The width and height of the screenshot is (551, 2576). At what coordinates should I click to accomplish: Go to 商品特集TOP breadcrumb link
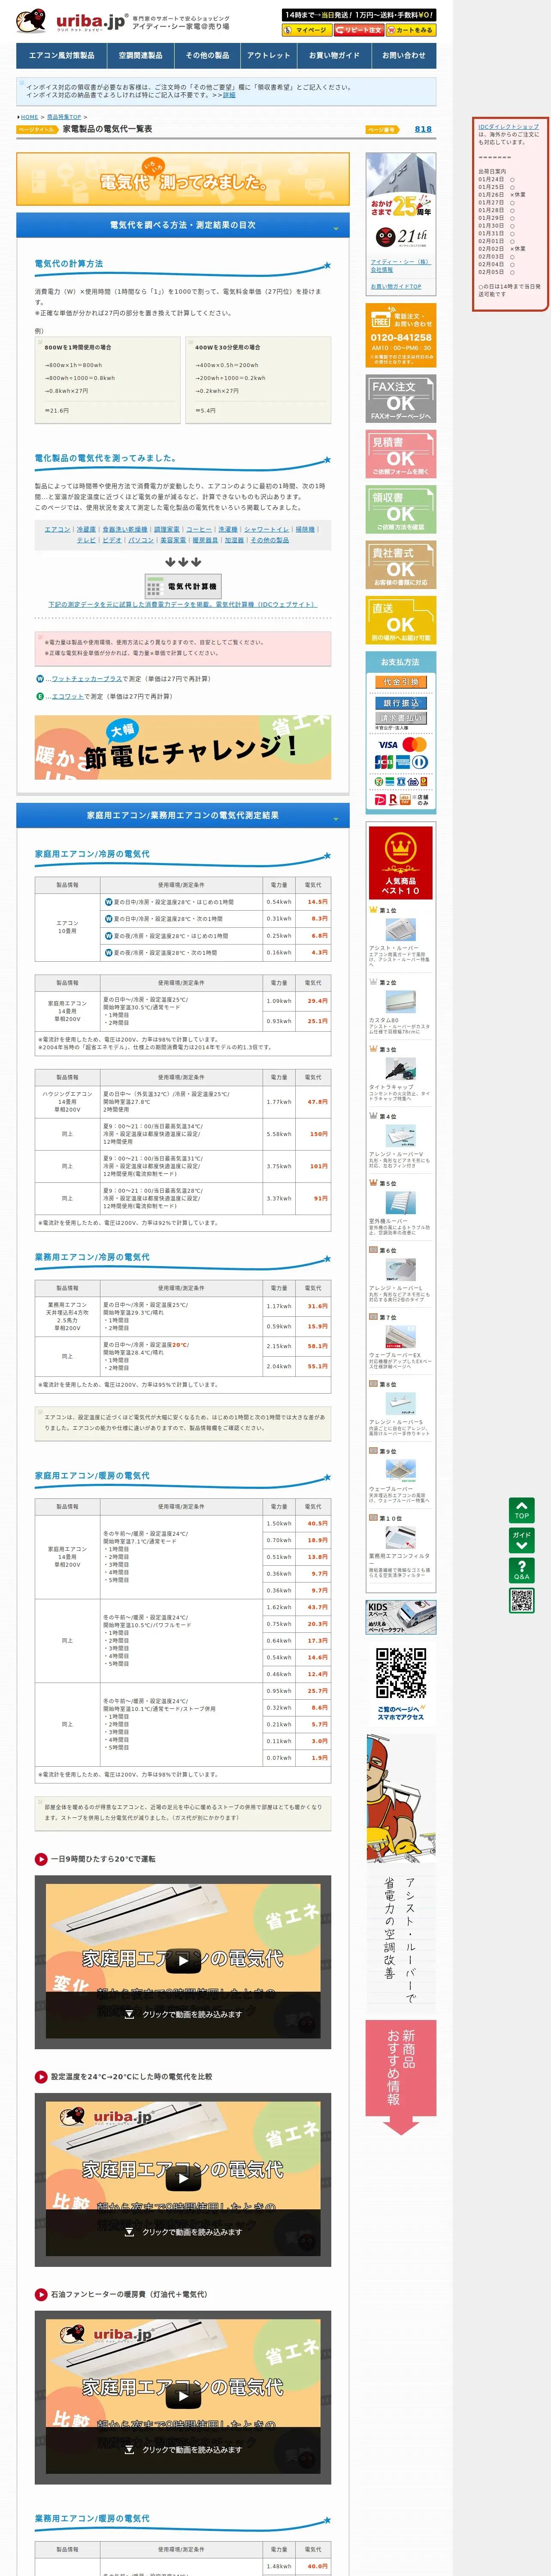tap(64, 117)
